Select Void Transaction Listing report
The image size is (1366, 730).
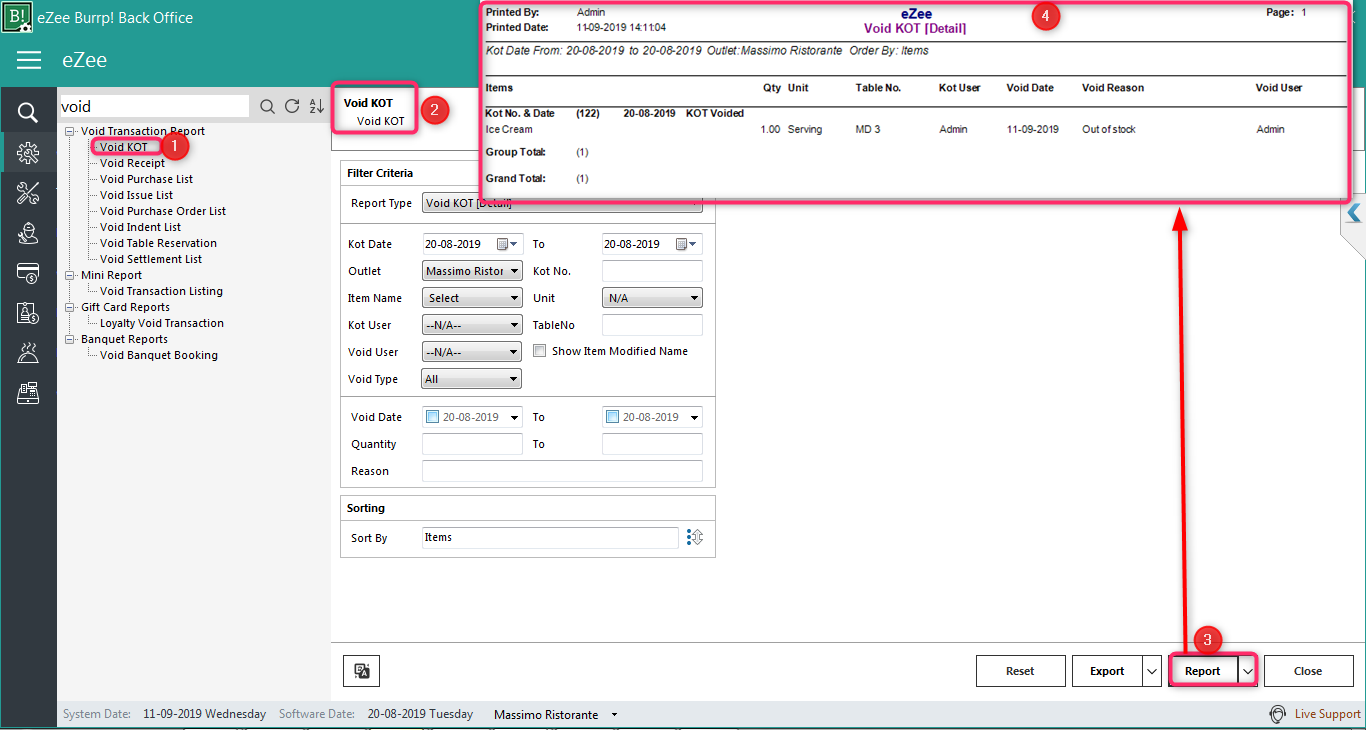(x=161, y=291)
